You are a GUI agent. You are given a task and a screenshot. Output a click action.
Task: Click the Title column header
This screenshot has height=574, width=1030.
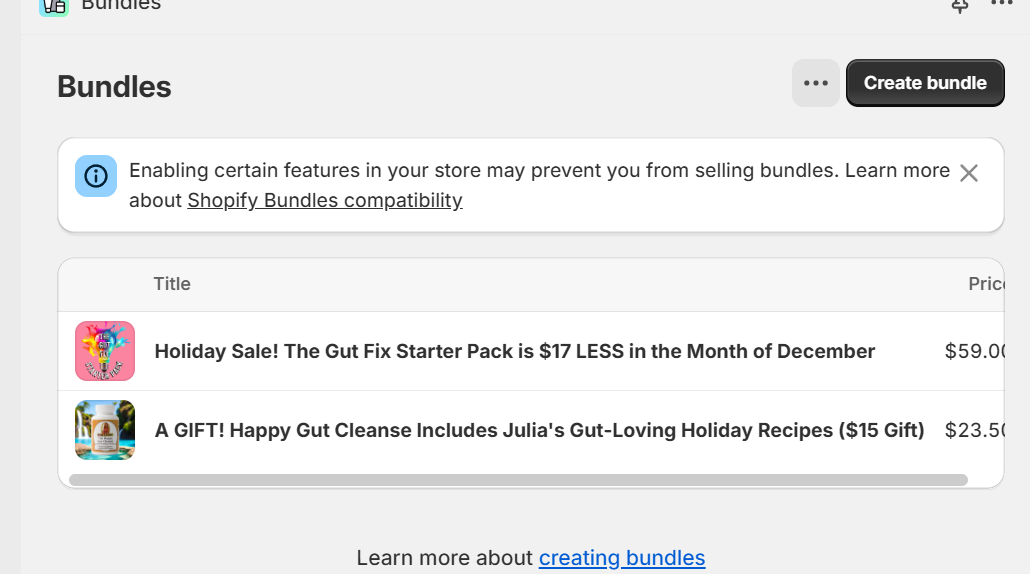172,284
